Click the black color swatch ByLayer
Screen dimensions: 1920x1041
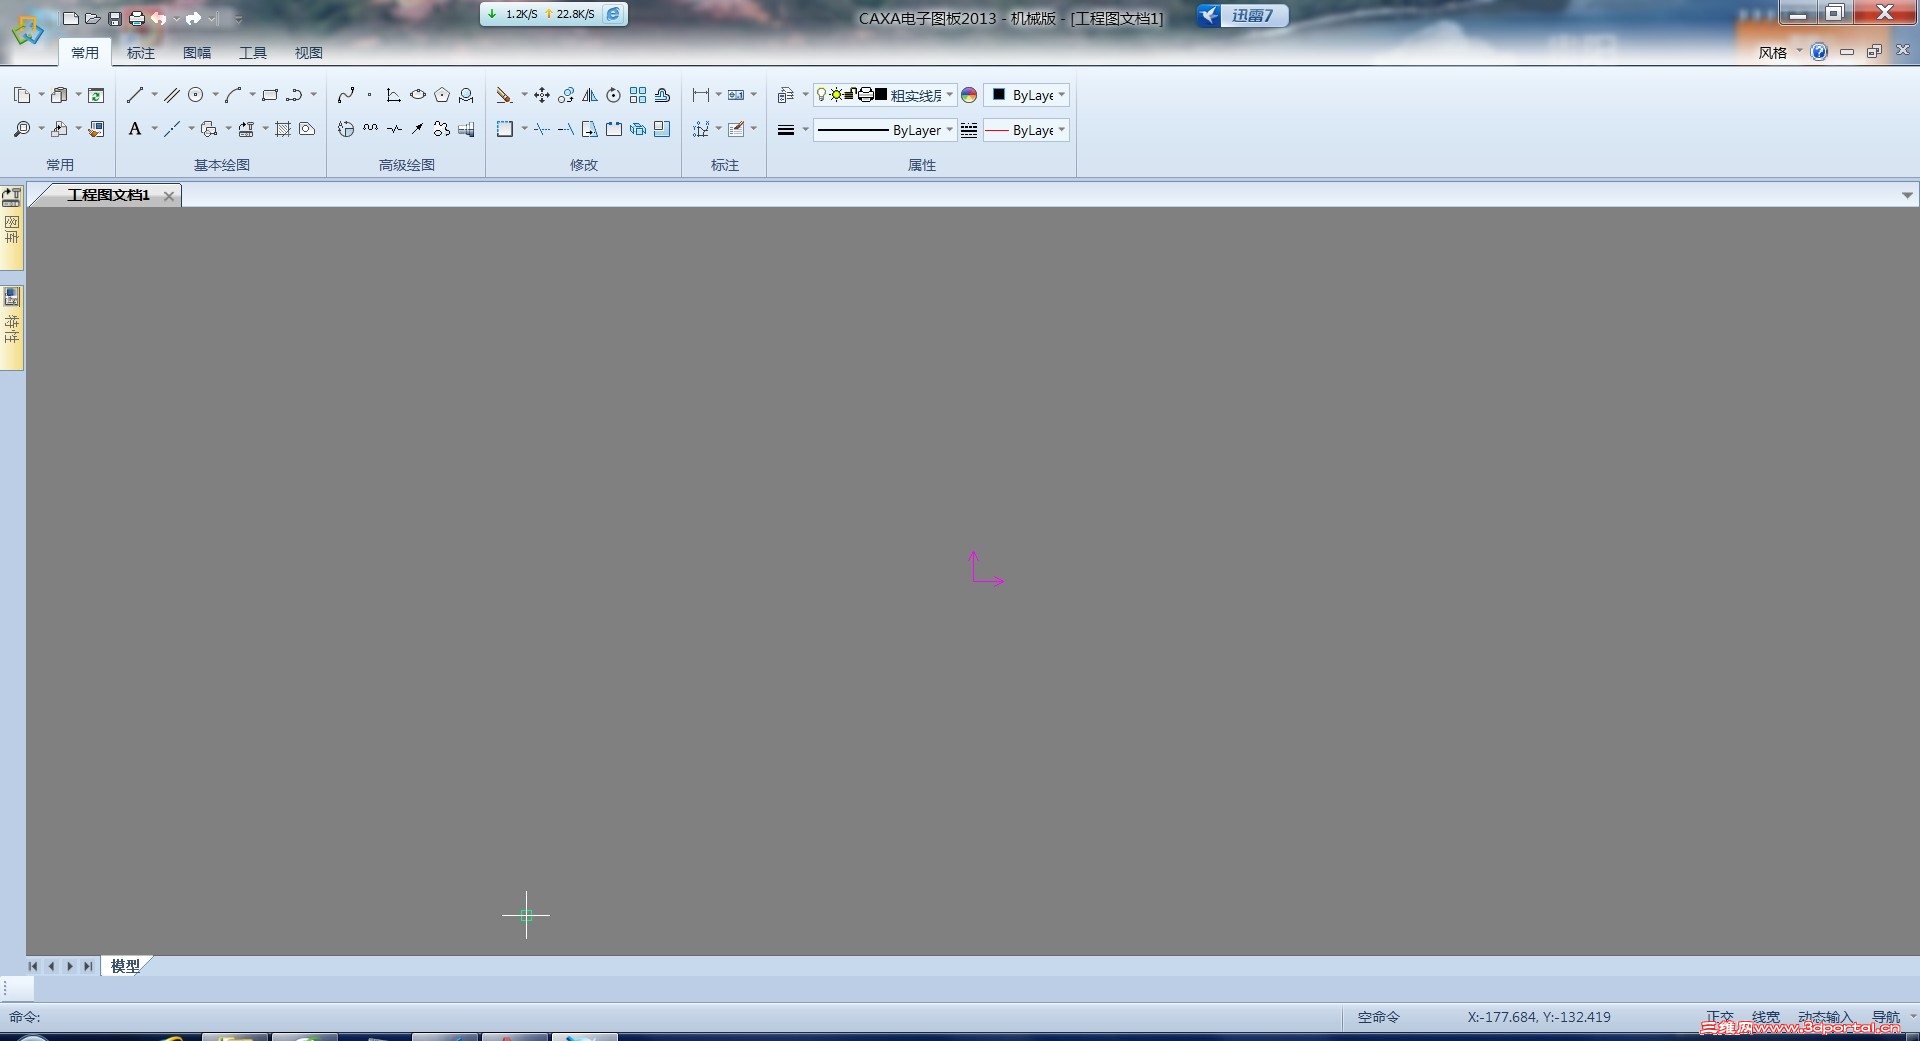tap(998, 94)
